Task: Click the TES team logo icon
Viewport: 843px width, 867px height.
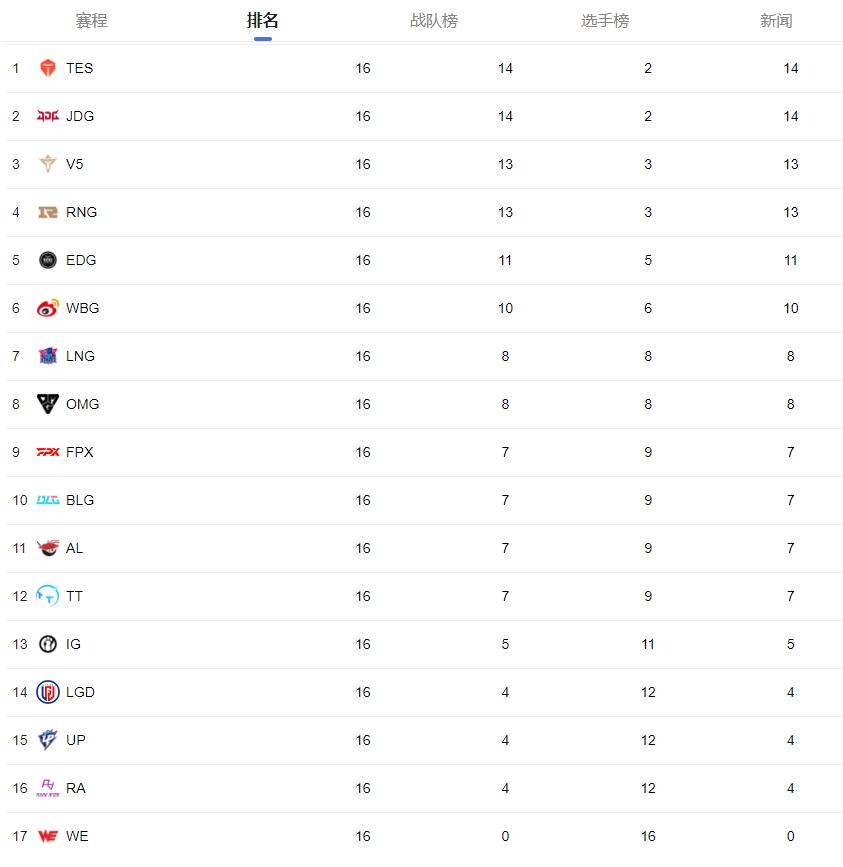Action: click(x=48, y=68)
